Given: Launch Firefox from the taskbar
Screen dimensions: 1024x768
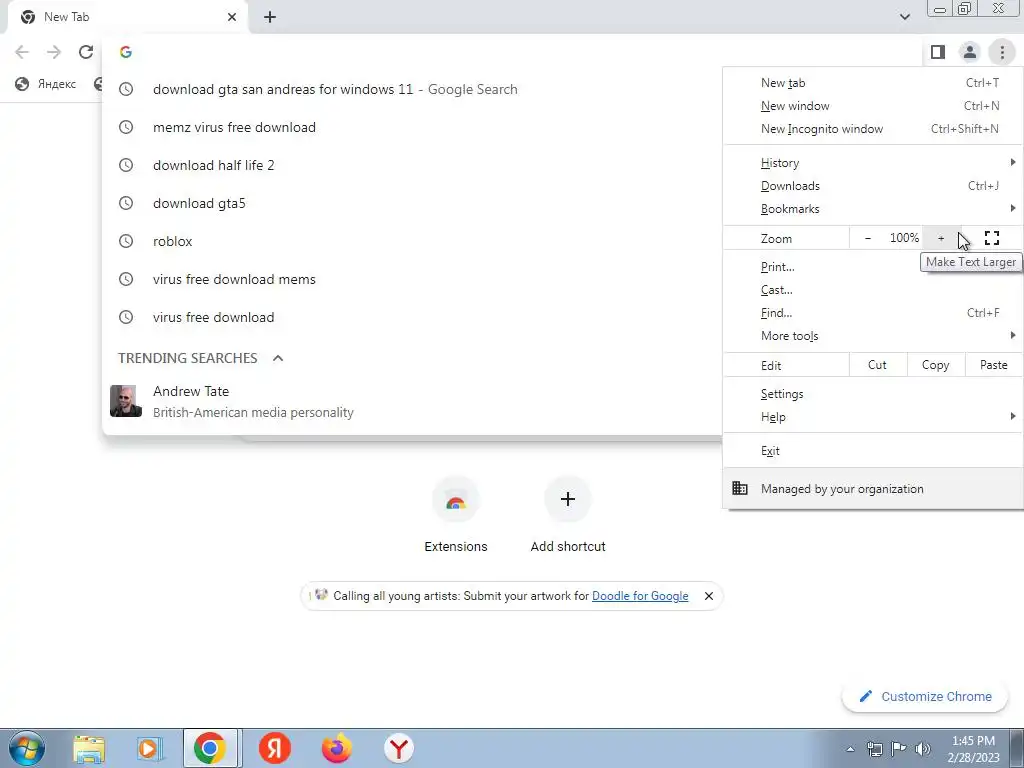Looking at the screenshot, I should 337,748.
